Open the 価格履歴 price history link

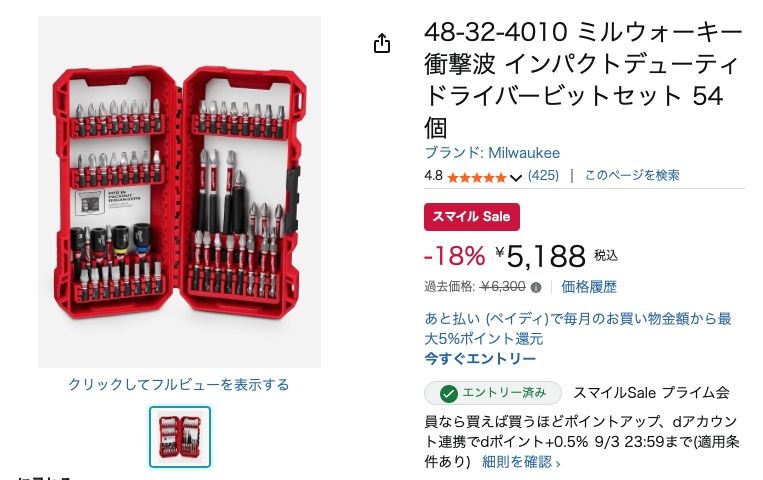tap(589, 287)
